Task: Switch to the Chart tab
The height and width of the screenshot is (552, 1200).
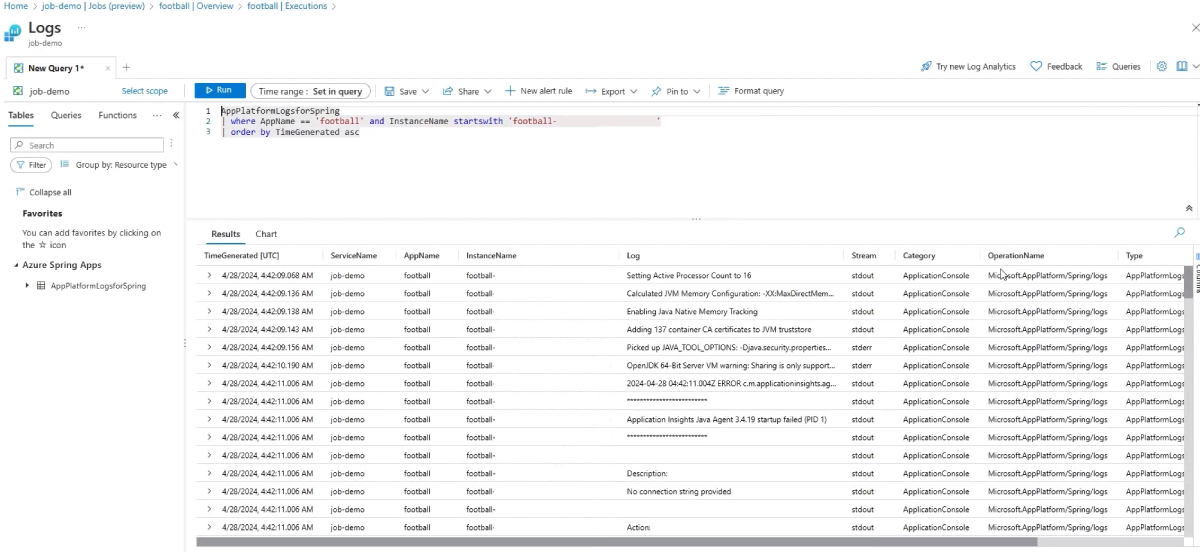Action: point(266,234)
